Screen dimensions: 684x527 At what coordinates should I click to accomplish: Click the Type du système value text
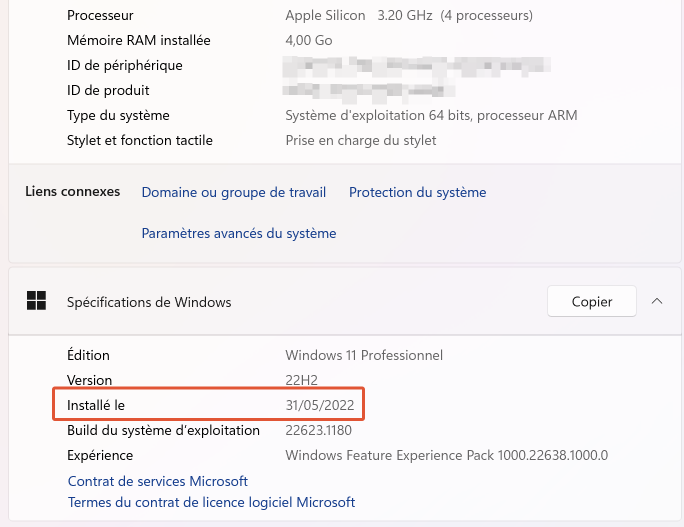pyautogui.click(x=431, y=116)
